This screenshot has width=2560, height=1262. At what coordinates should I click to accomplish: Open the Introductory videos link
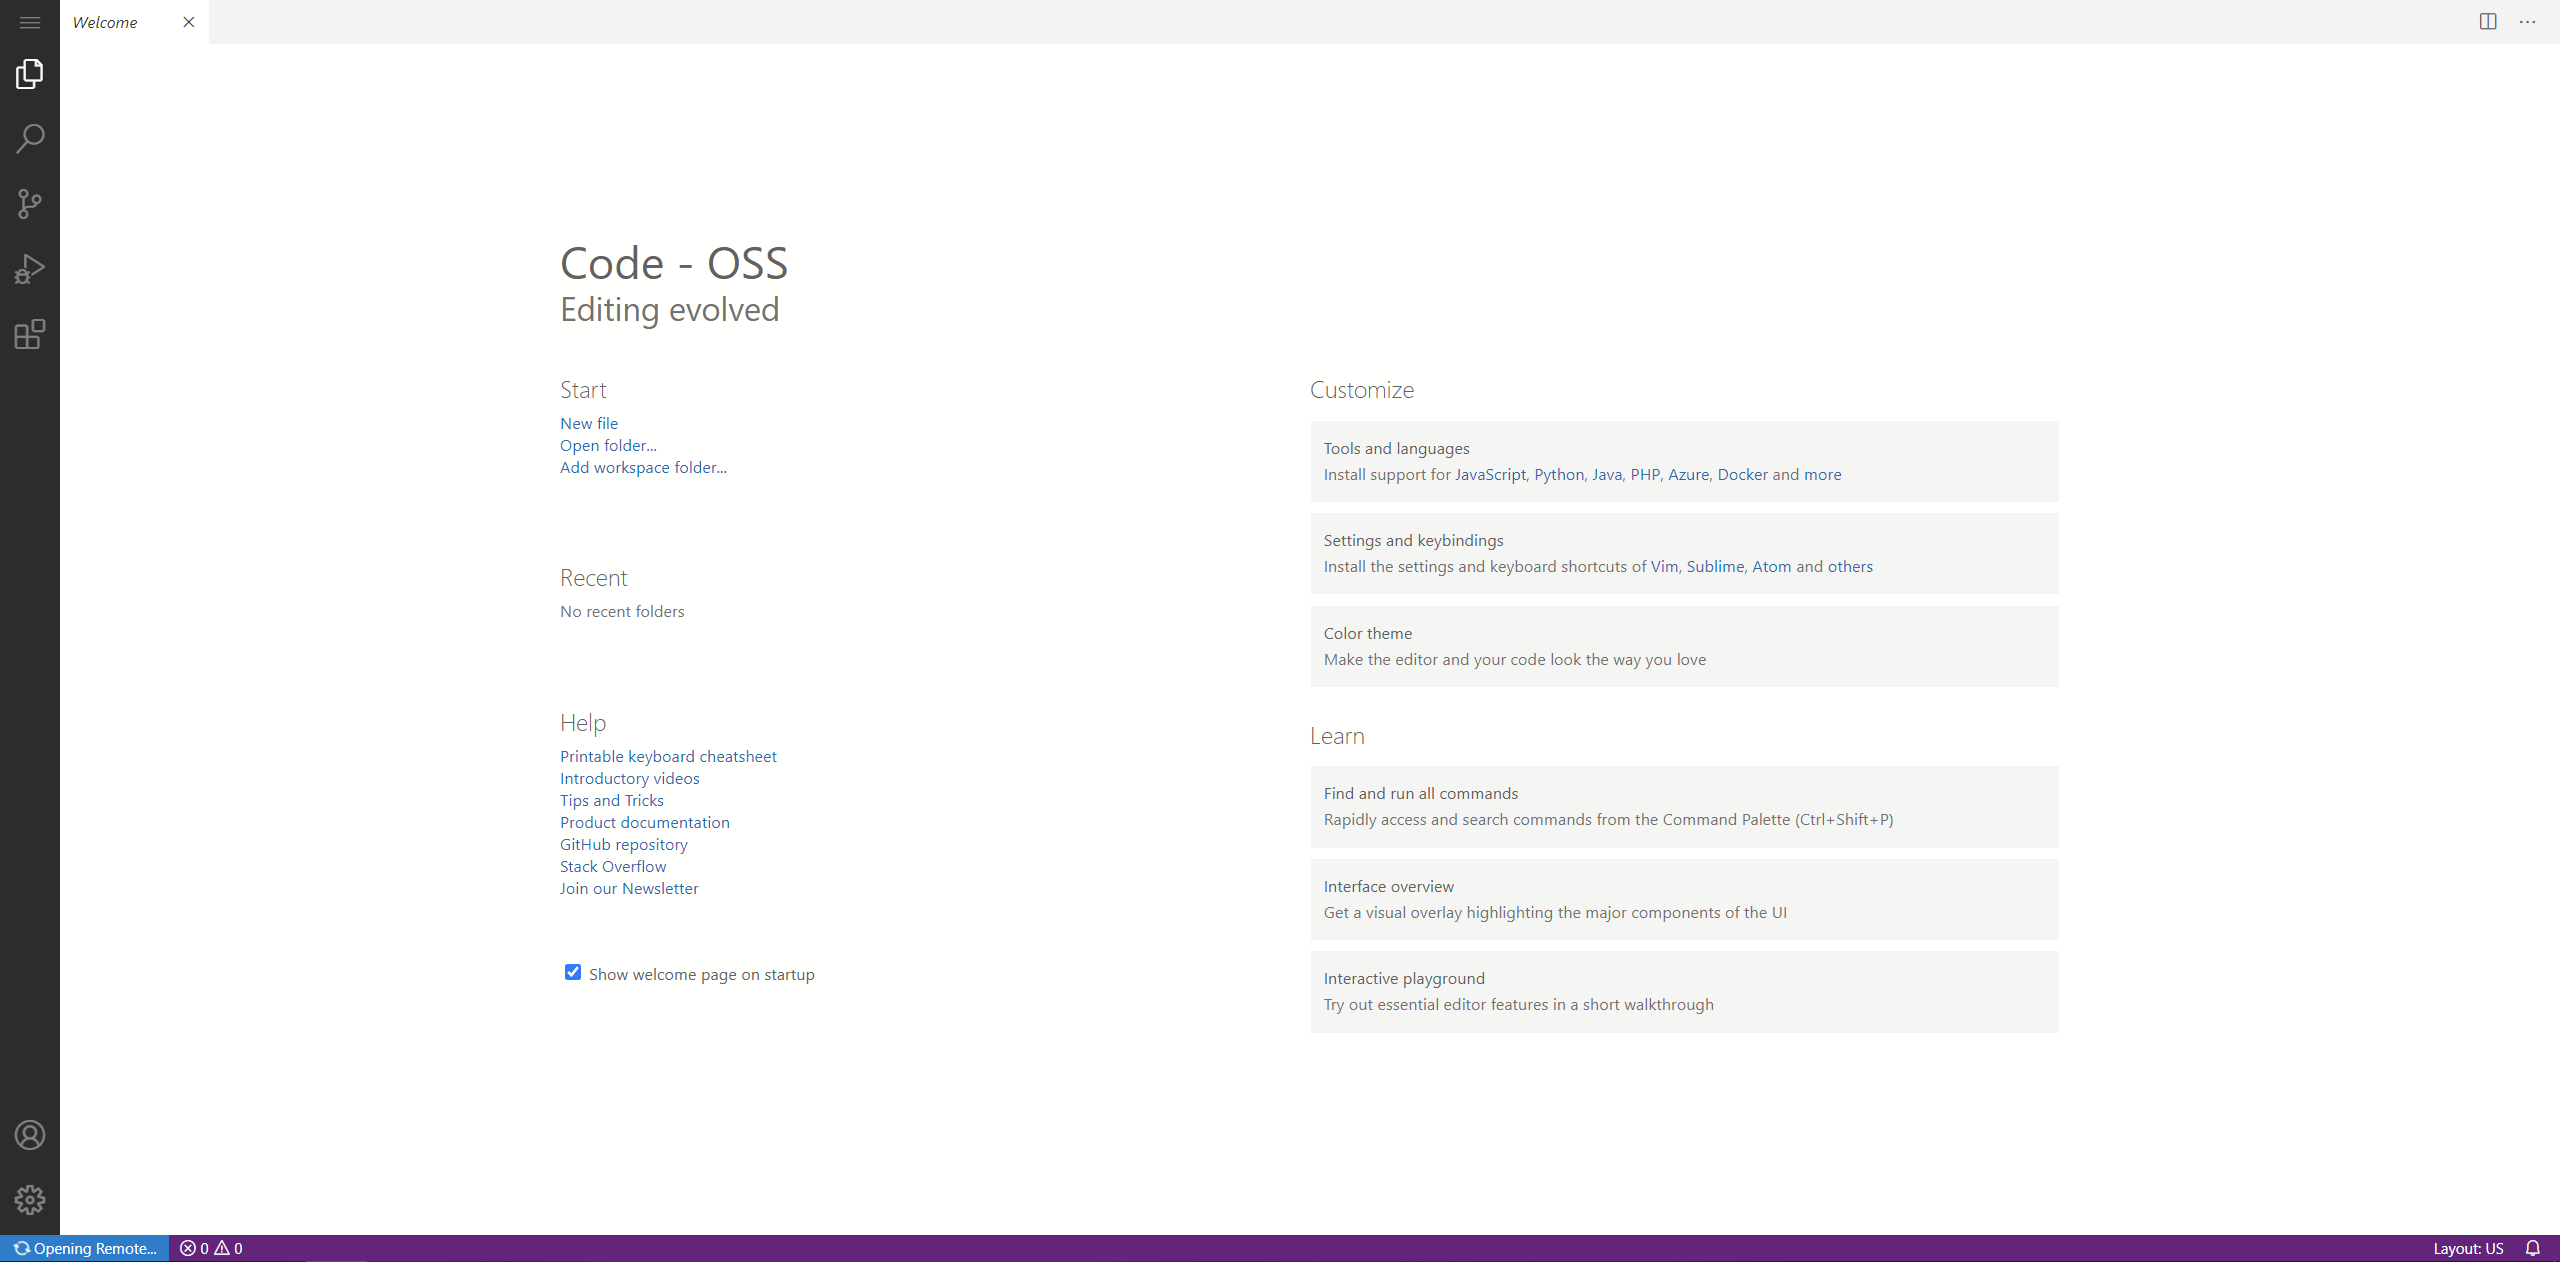630,778
